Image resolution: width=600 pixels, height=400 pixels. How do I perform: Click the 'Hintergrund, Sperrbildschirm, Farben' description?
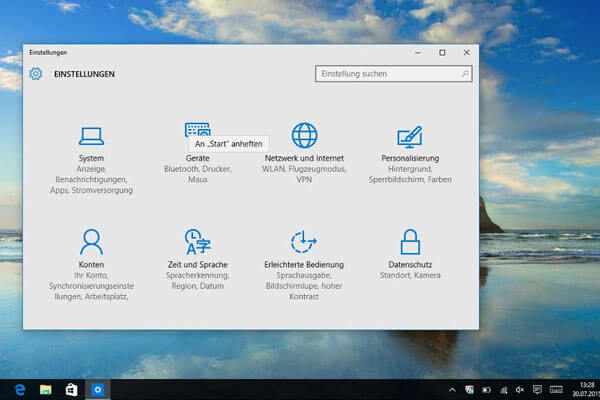410,174
